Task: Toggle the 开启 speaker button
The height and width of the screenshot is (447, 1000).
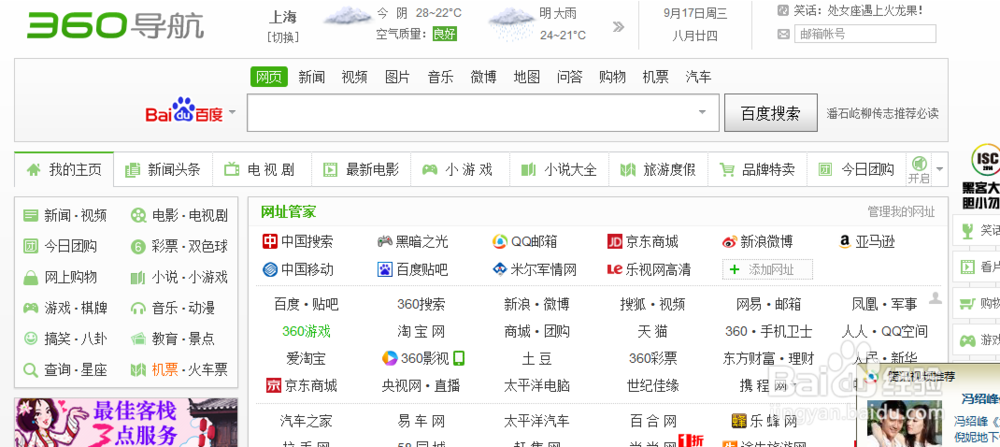Action: [919, 170]
